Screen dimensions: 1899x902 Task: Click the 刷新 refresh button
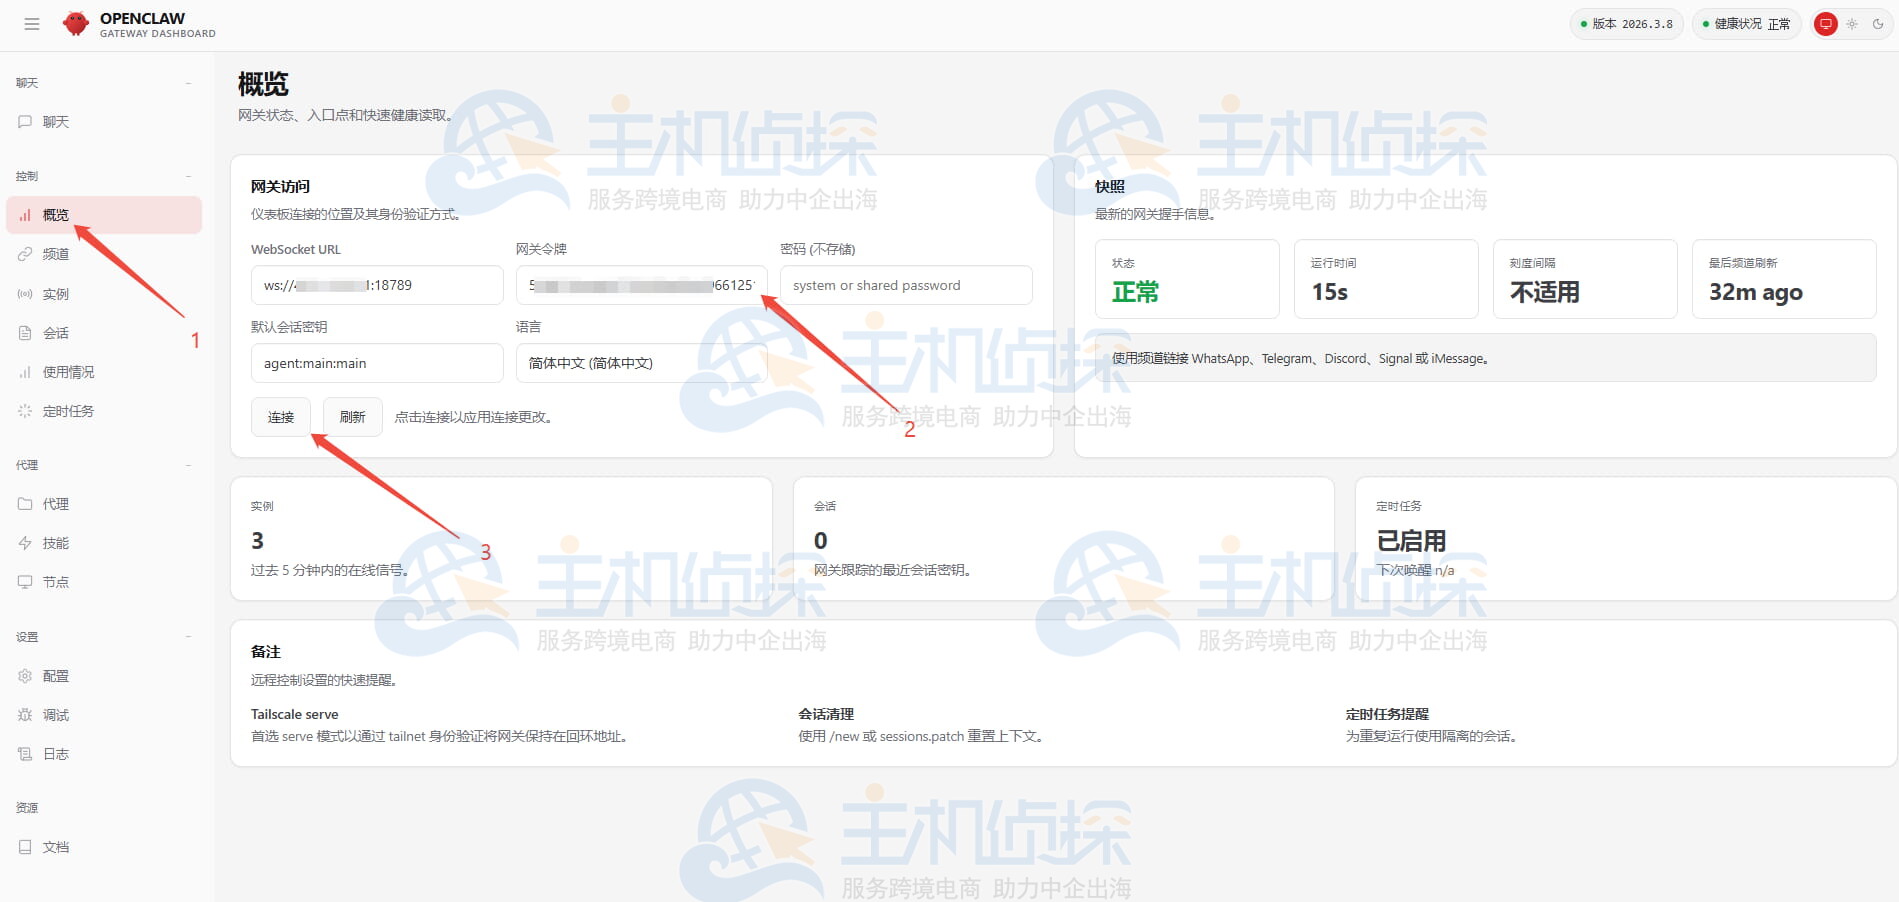(x=352, y=416)
